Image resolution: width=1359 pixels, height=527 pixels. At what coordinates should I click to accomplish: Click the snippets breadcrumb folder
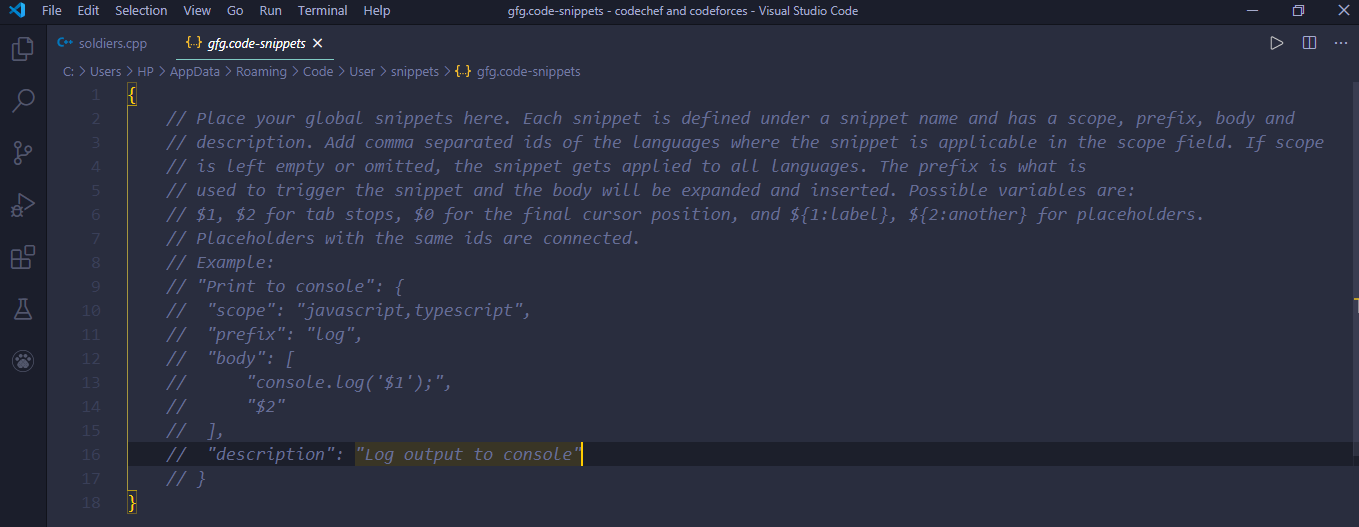[414, 72]
